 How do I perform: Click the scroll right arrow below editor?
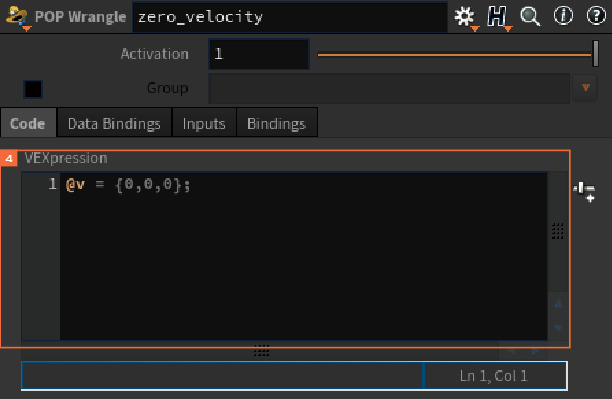coord(536,351)
